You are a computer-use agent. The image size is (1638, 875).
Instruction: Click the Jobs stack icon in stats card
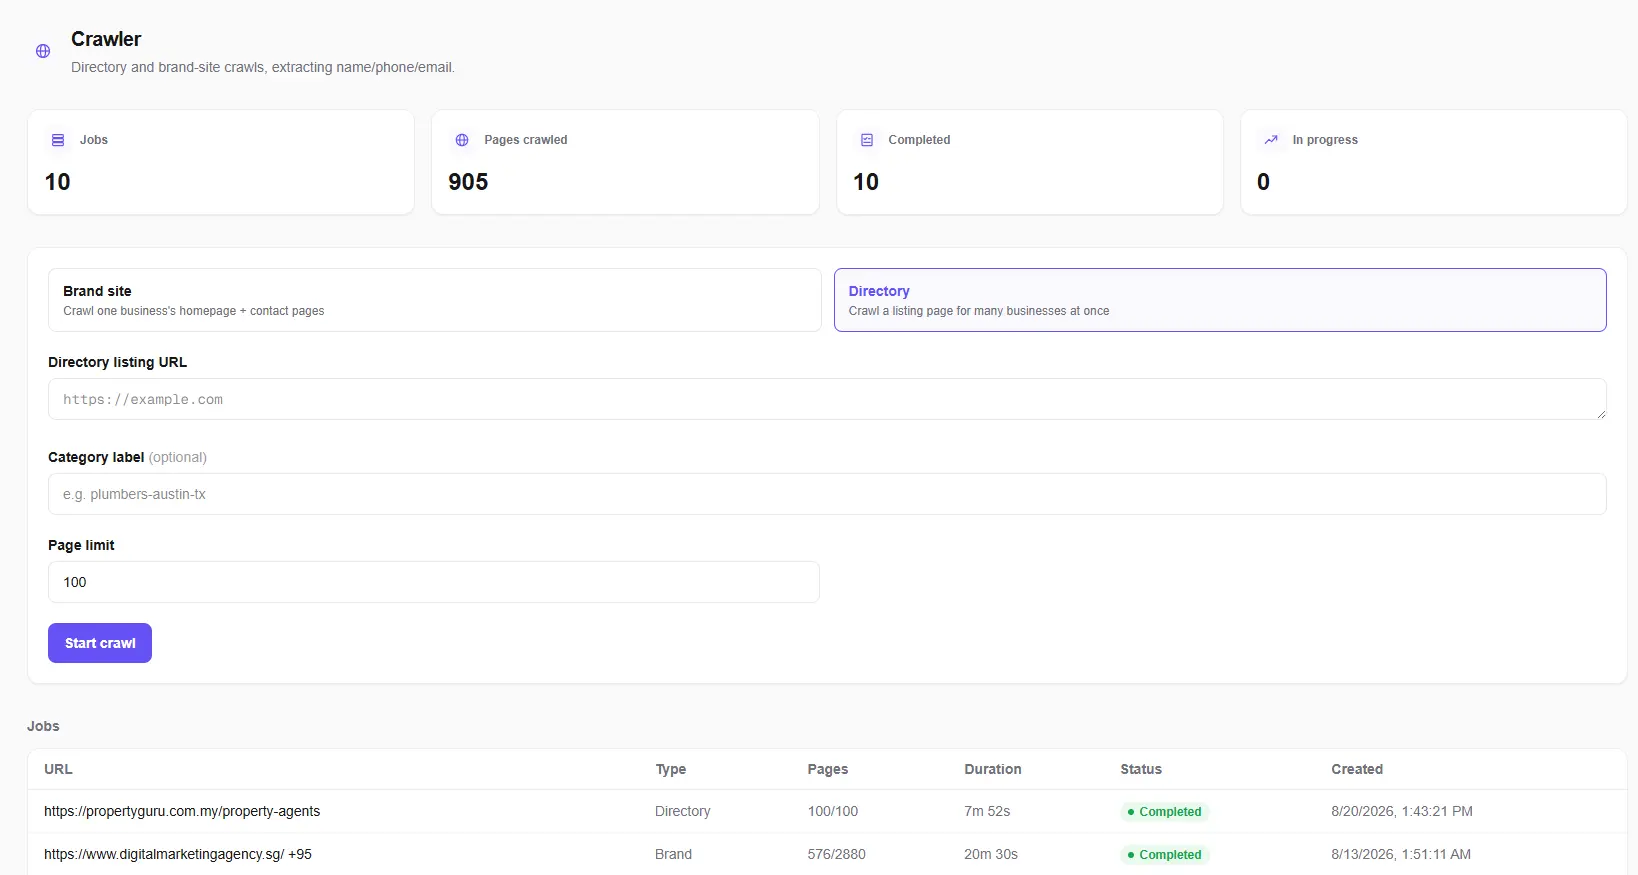[58, 140]
